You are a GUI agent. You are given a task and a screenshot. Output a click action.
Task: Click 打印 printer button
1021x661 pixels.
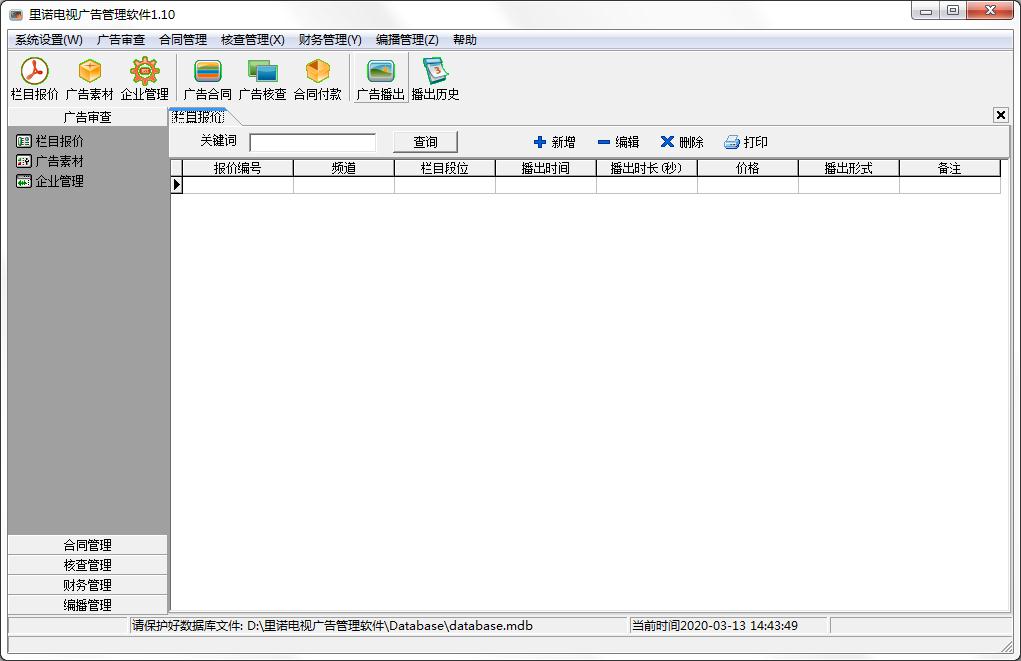tap(746, 142)
